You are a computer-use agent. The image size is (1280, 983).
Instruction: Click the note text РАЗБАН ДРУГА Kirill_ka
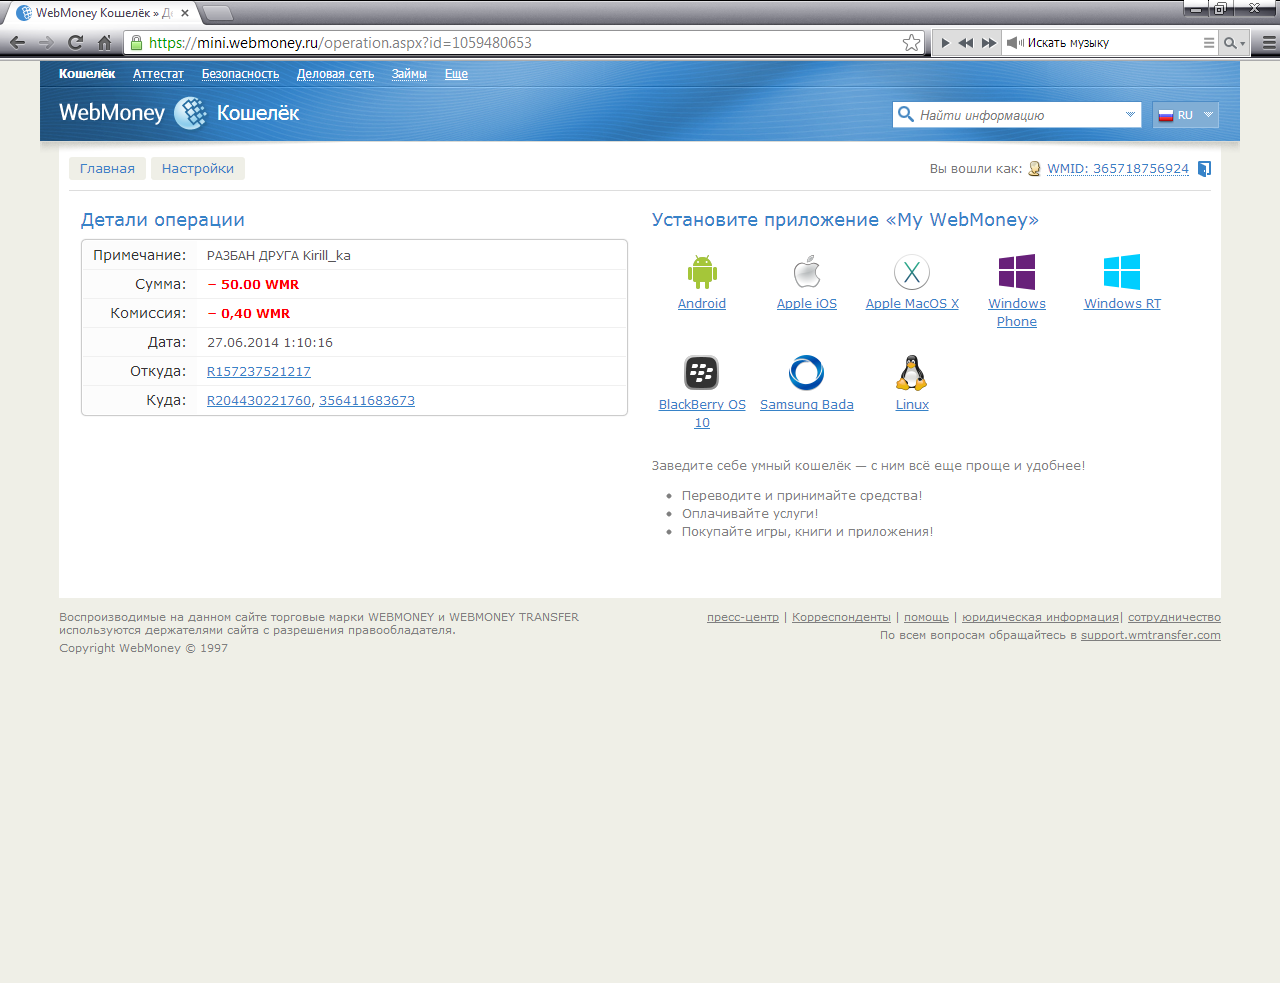[x=279, y=256]
